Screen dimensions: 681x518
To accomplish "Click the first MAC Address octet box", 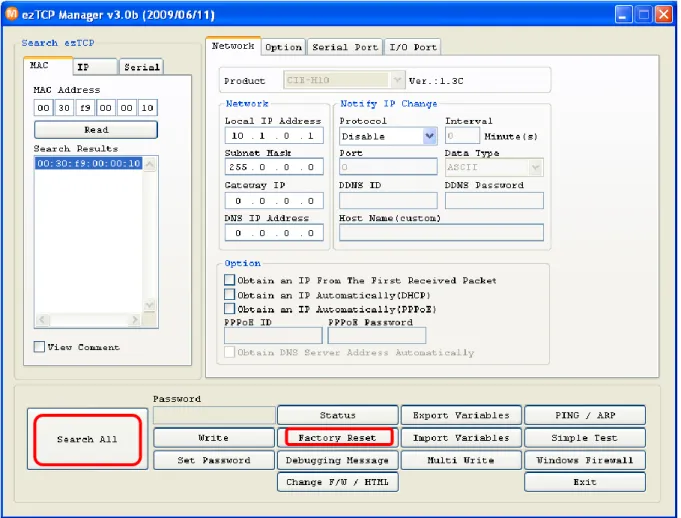I will pyautogui.click(x=43, y=108).
